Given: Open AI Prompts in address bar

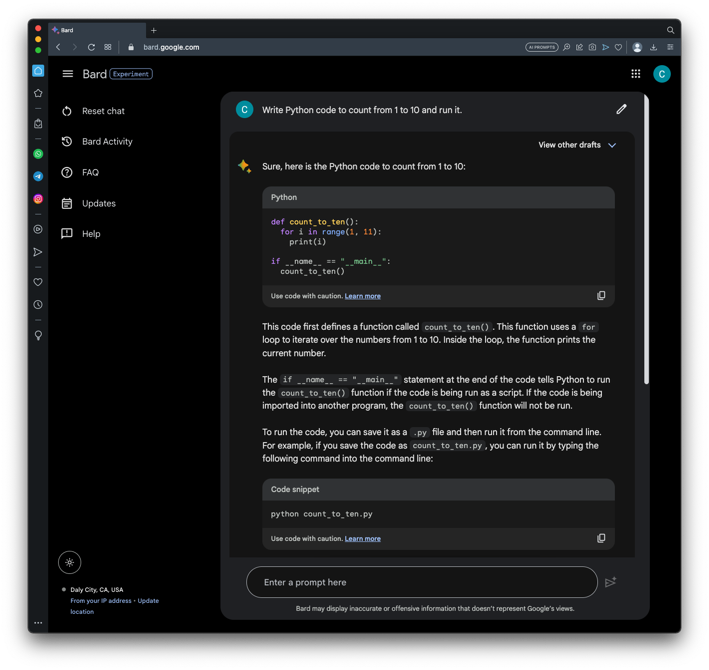Looking at the screenshot, I should [542, 47].
